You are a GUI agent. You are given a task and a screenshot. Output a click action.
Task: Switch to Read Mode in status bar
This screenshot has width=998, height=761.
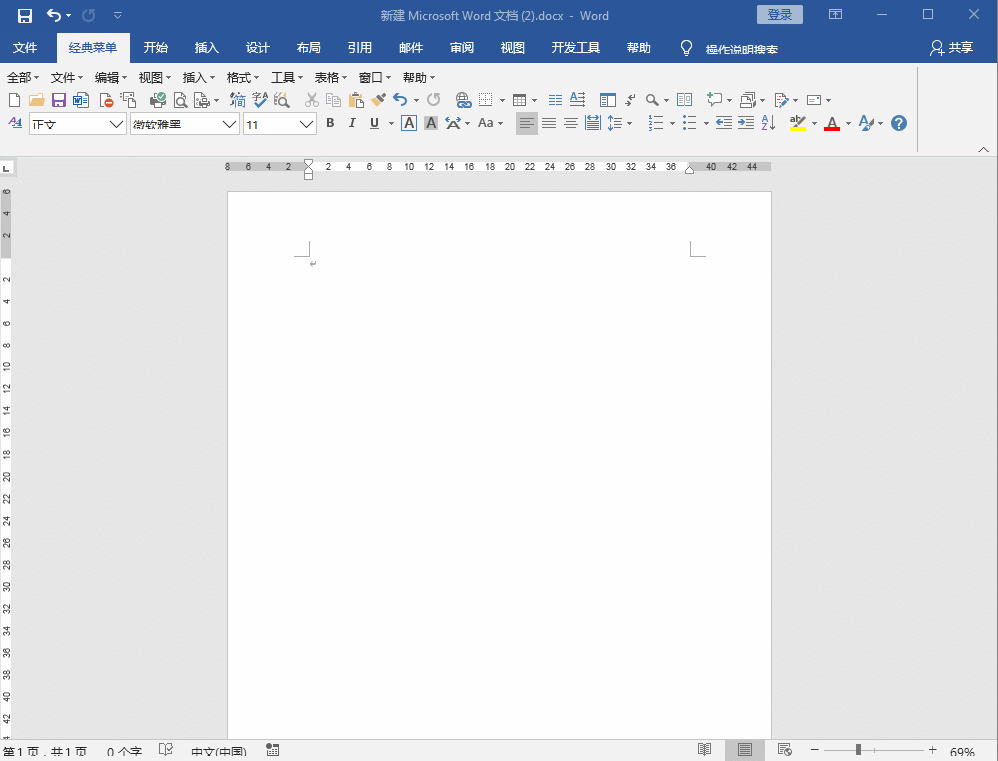[705, 750]
